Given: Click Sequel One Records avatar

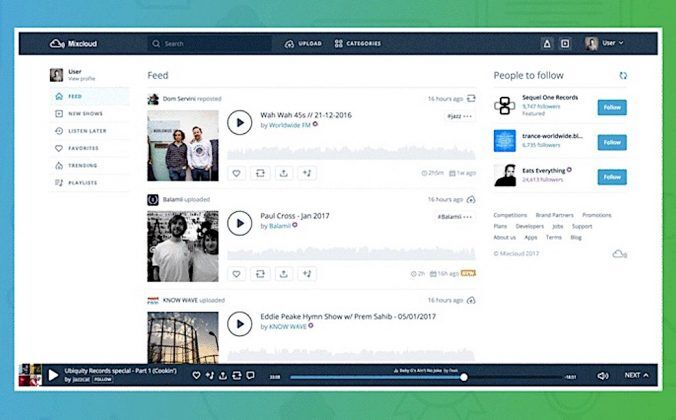Looking at the screenshot, I should coord(504,106).
